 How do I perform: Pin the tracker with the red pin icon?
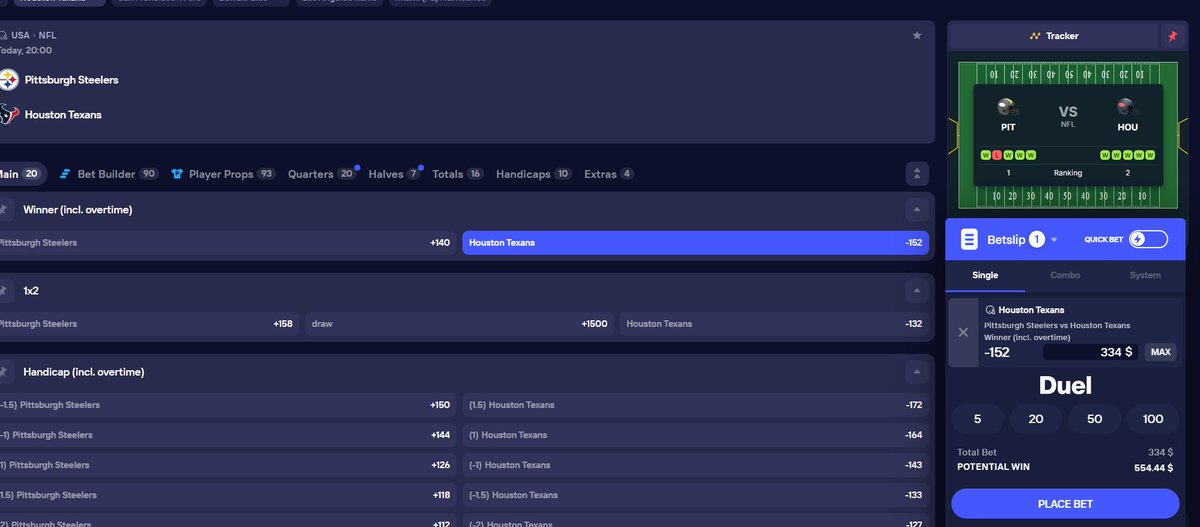(x=1172, y=36)
